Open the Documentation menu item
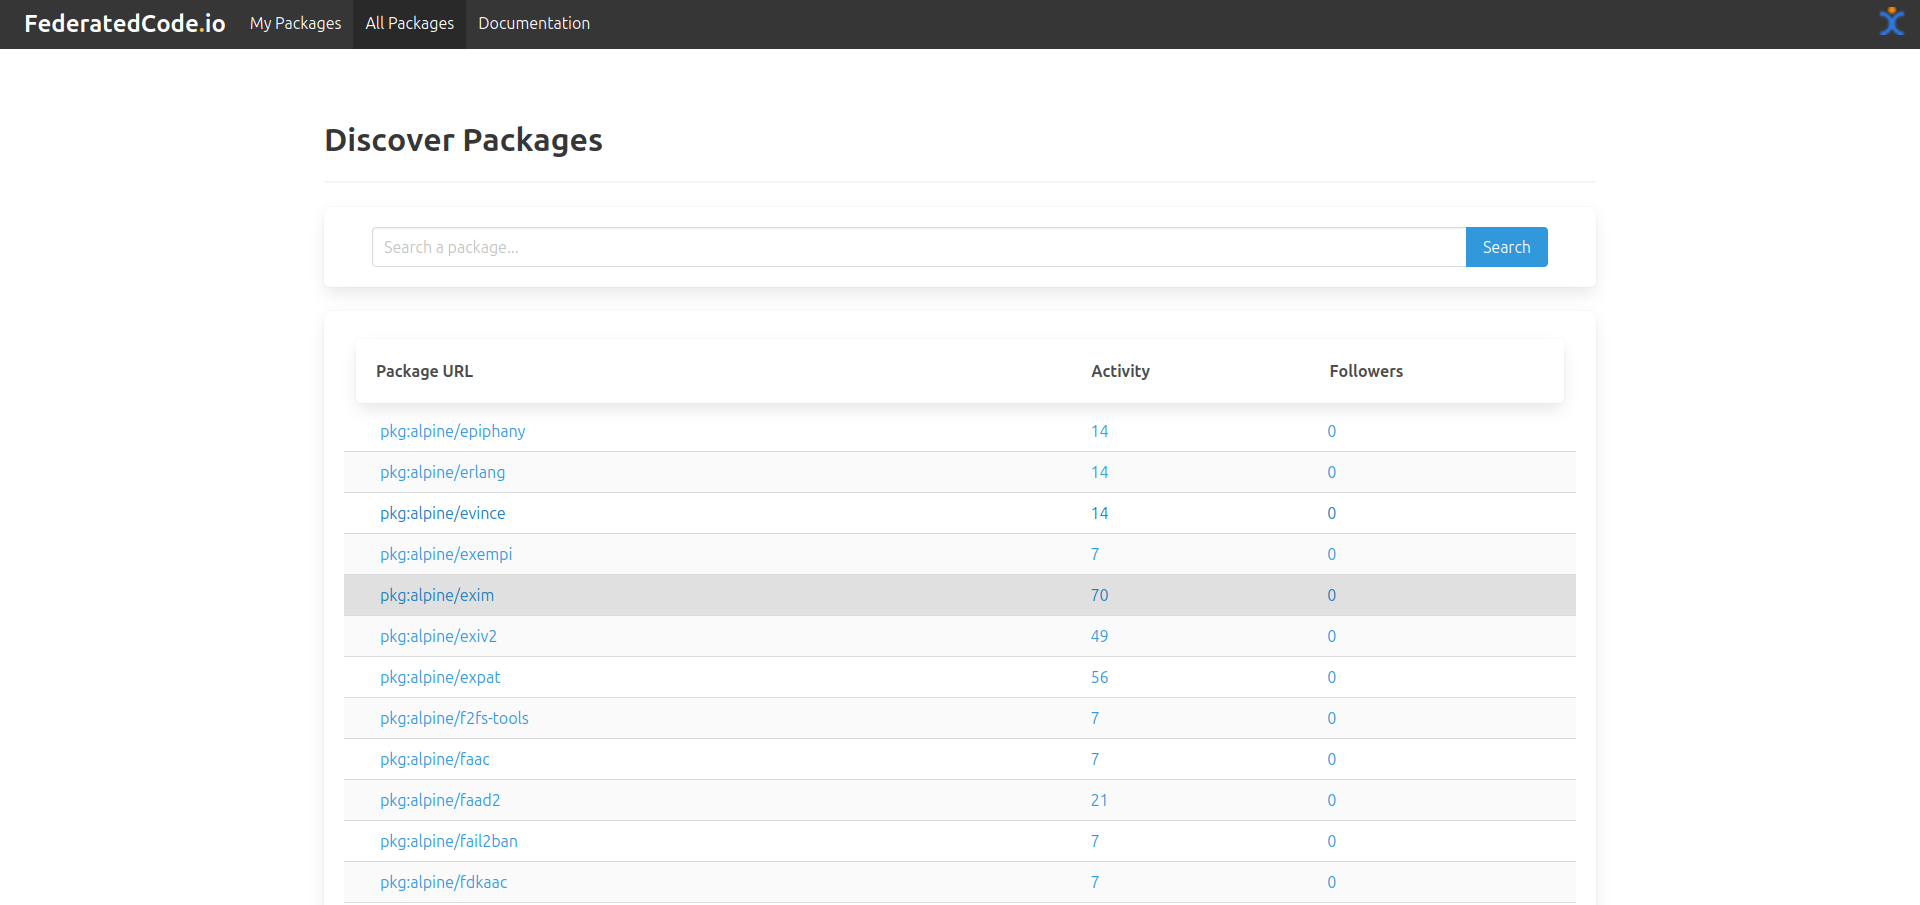The width and height of the screenshot is (1920, 905). pos(534,23)
